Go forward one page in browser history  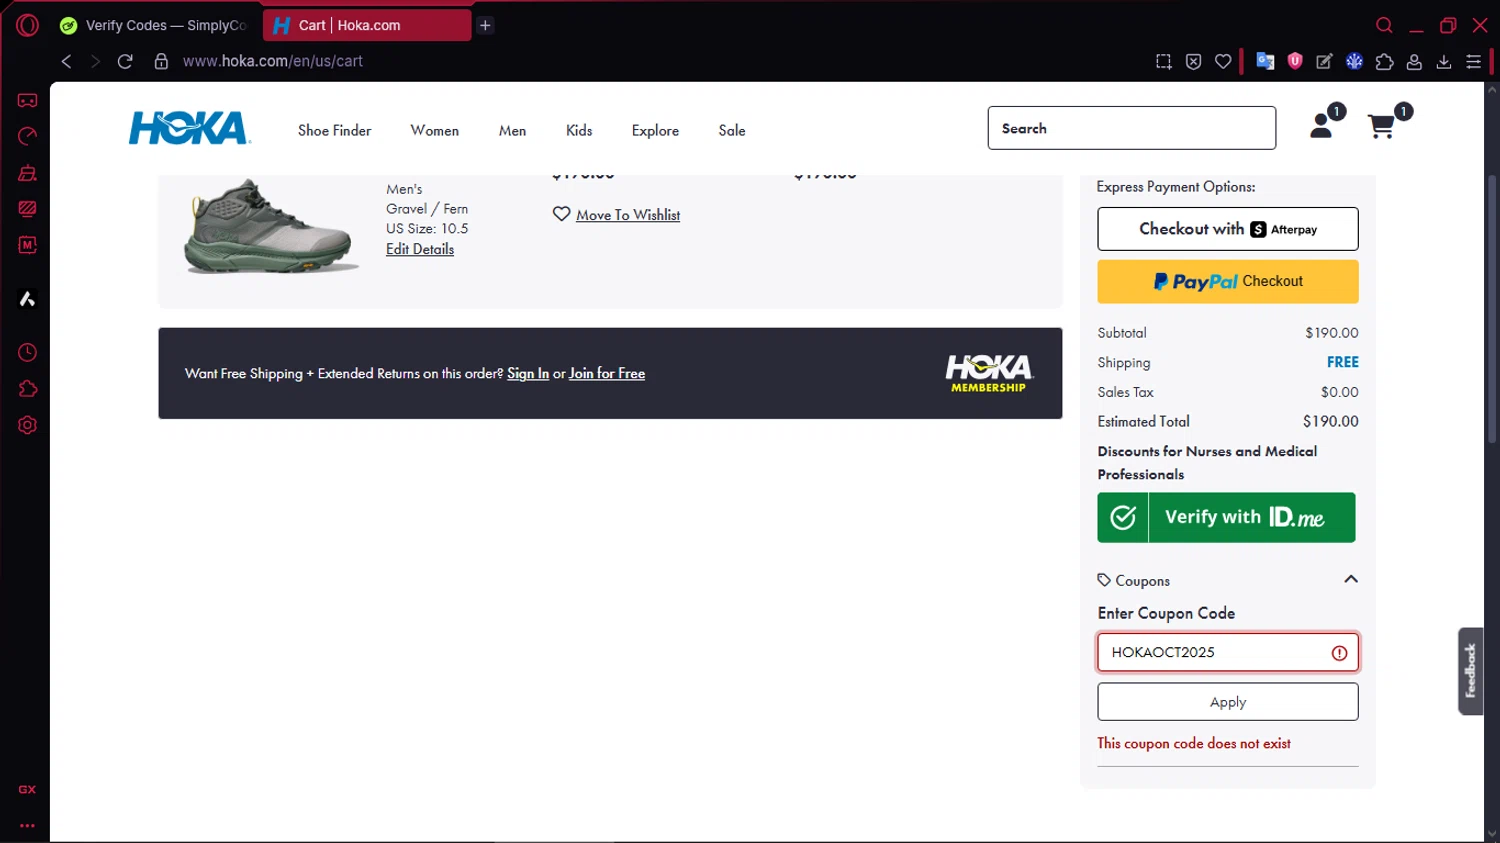pyautogui.click(x=95, y=61)
